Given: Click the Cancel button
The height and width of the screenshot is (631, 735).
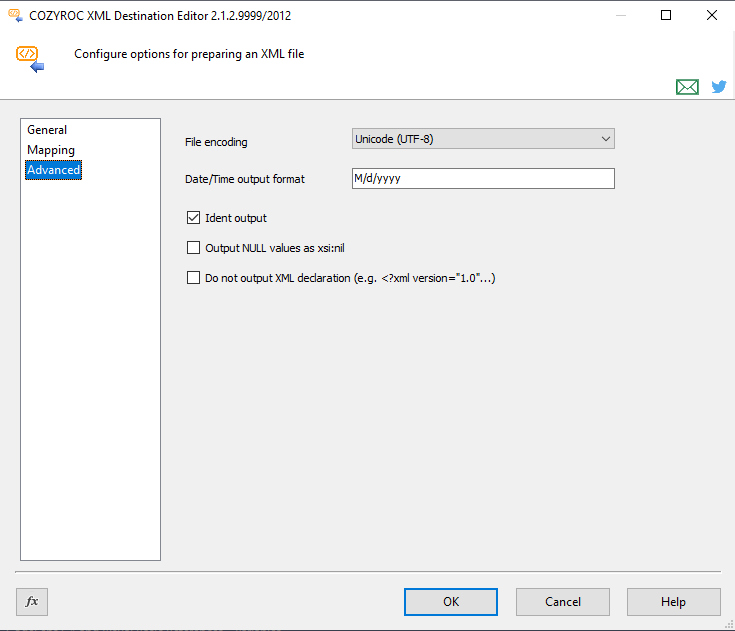Looking at the screenshot, I should point(562,602).
